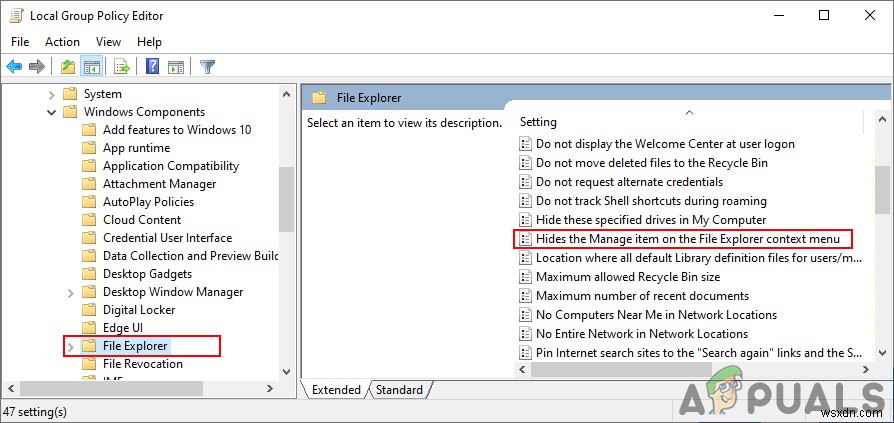Viewport: 894px width, 423px height.
Task: Click policy icon beside Hide these specified drives
Action: click(x=525, y=219)
